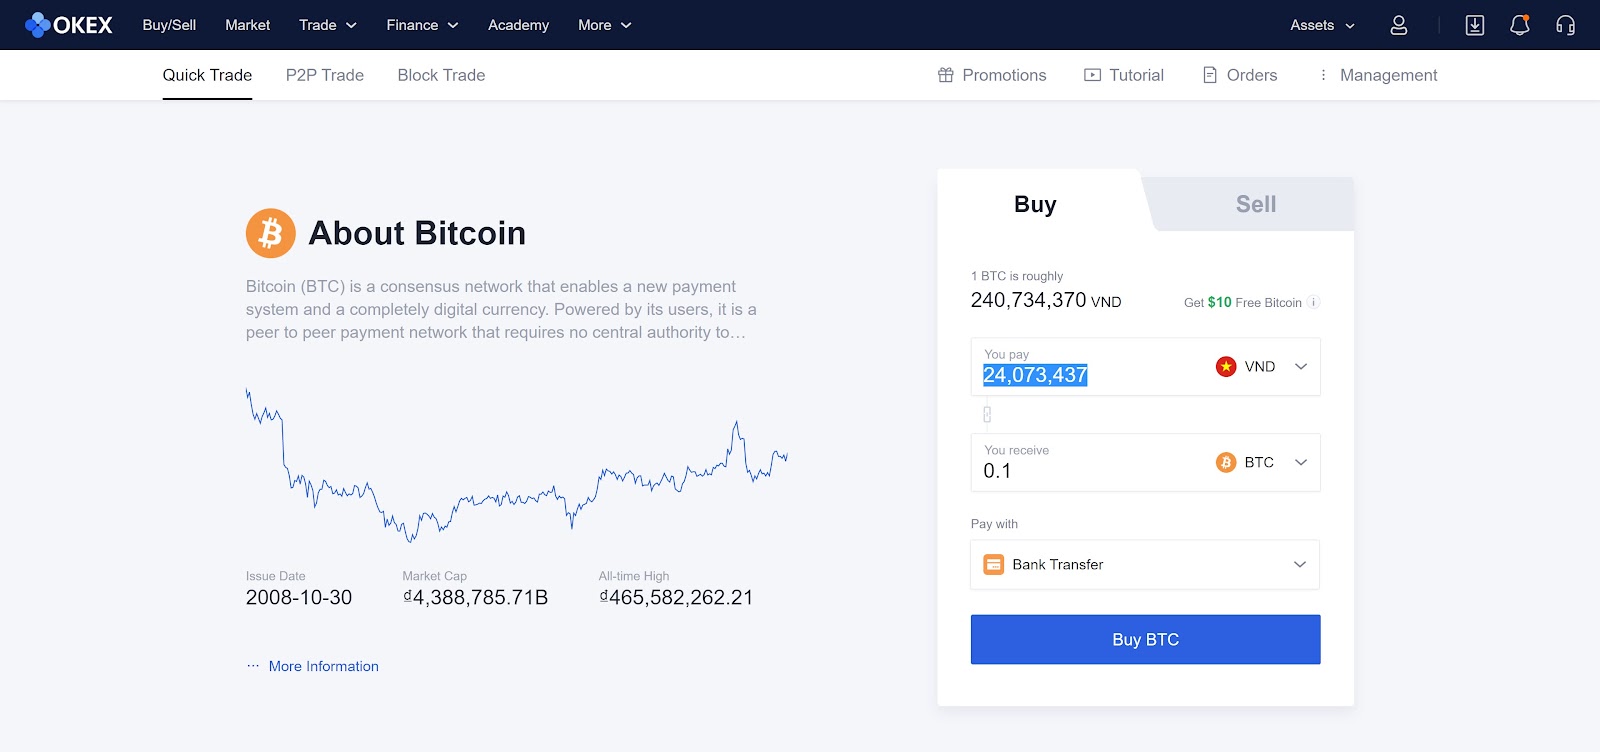Click the Pay with label
The image size is (1600, 752).
994,524
